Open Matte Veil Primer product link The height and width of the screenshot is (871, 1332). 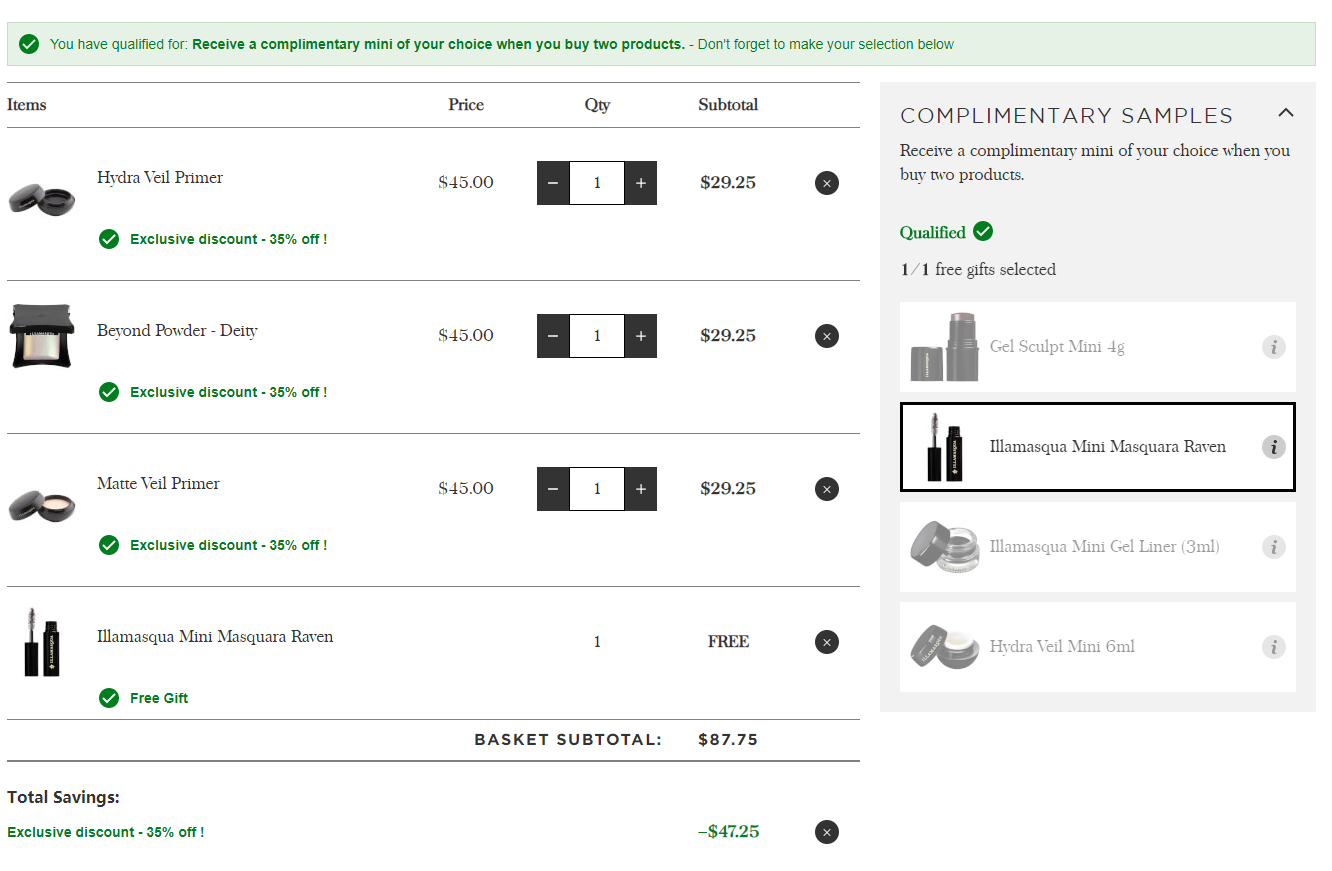click(158, 484)
